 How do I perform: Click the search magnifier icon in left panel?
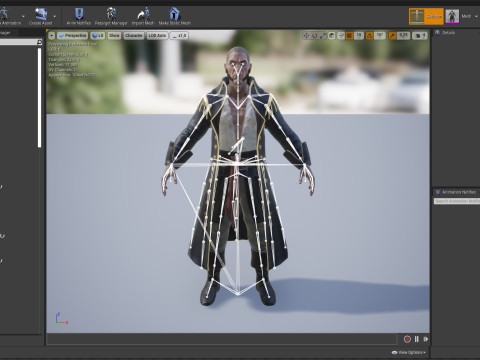point(40,42)
